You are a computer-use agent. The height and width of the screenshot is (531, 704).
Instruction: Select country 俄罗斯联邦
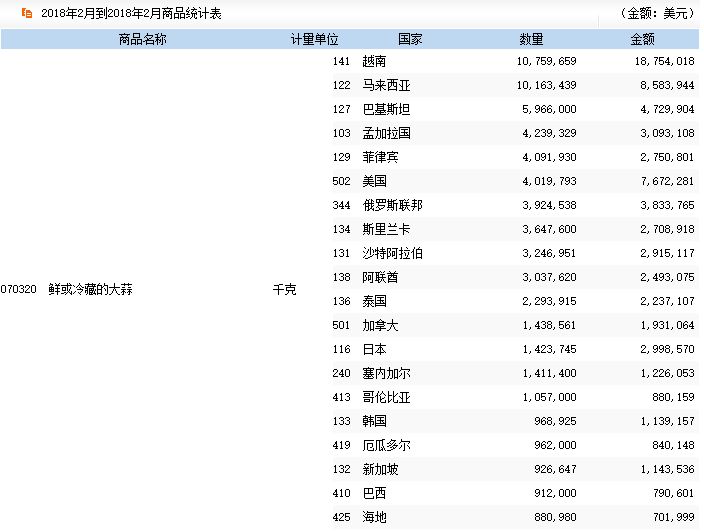point(392,205)
